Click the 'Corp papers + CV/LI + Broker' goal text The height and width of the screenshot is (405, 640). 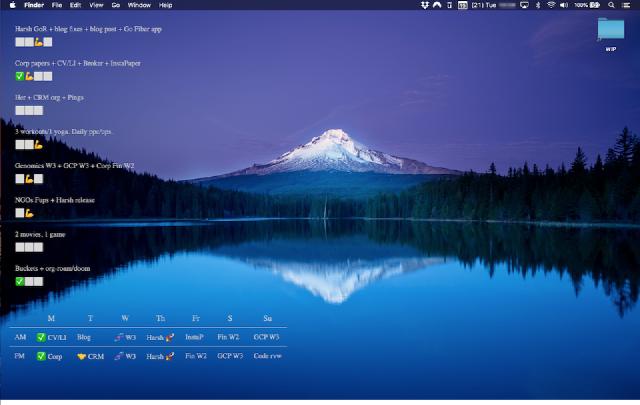click(x=78, y=63)
